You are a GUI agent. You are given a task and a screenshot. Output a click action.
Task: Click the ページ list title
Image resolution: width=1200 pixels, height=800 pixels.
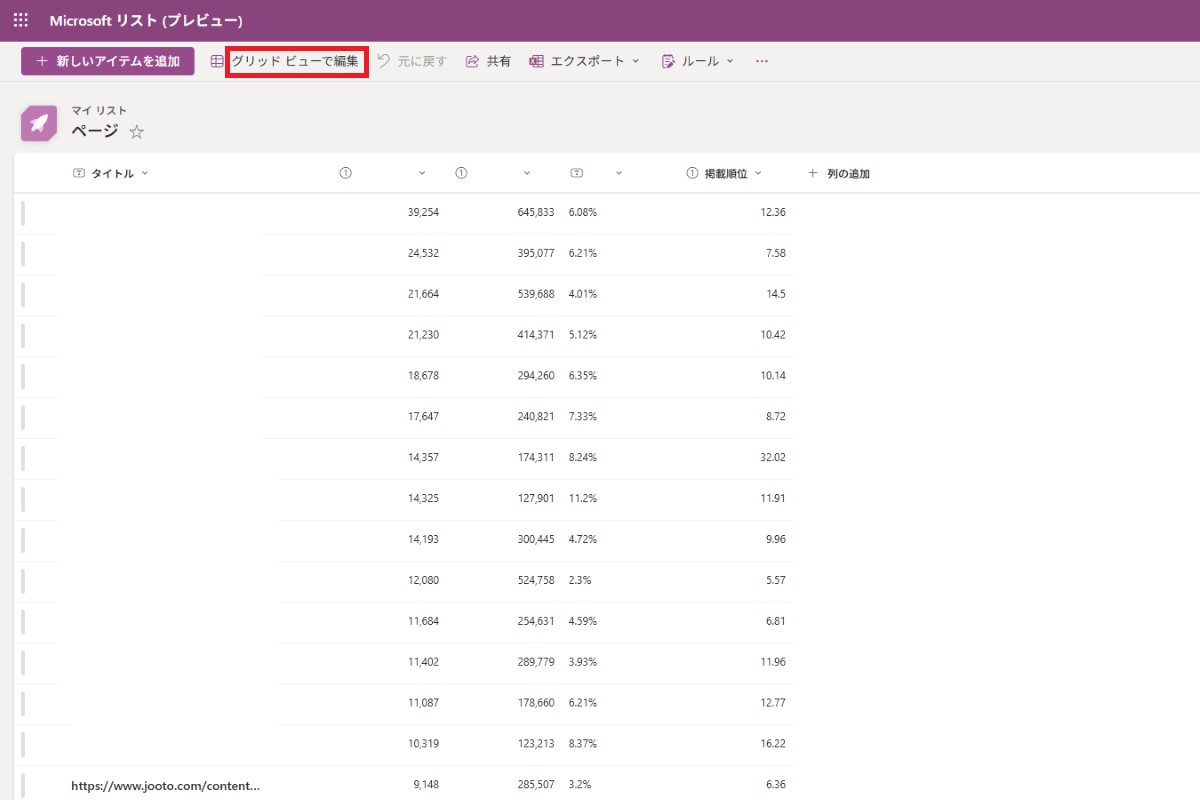point(95,131)
